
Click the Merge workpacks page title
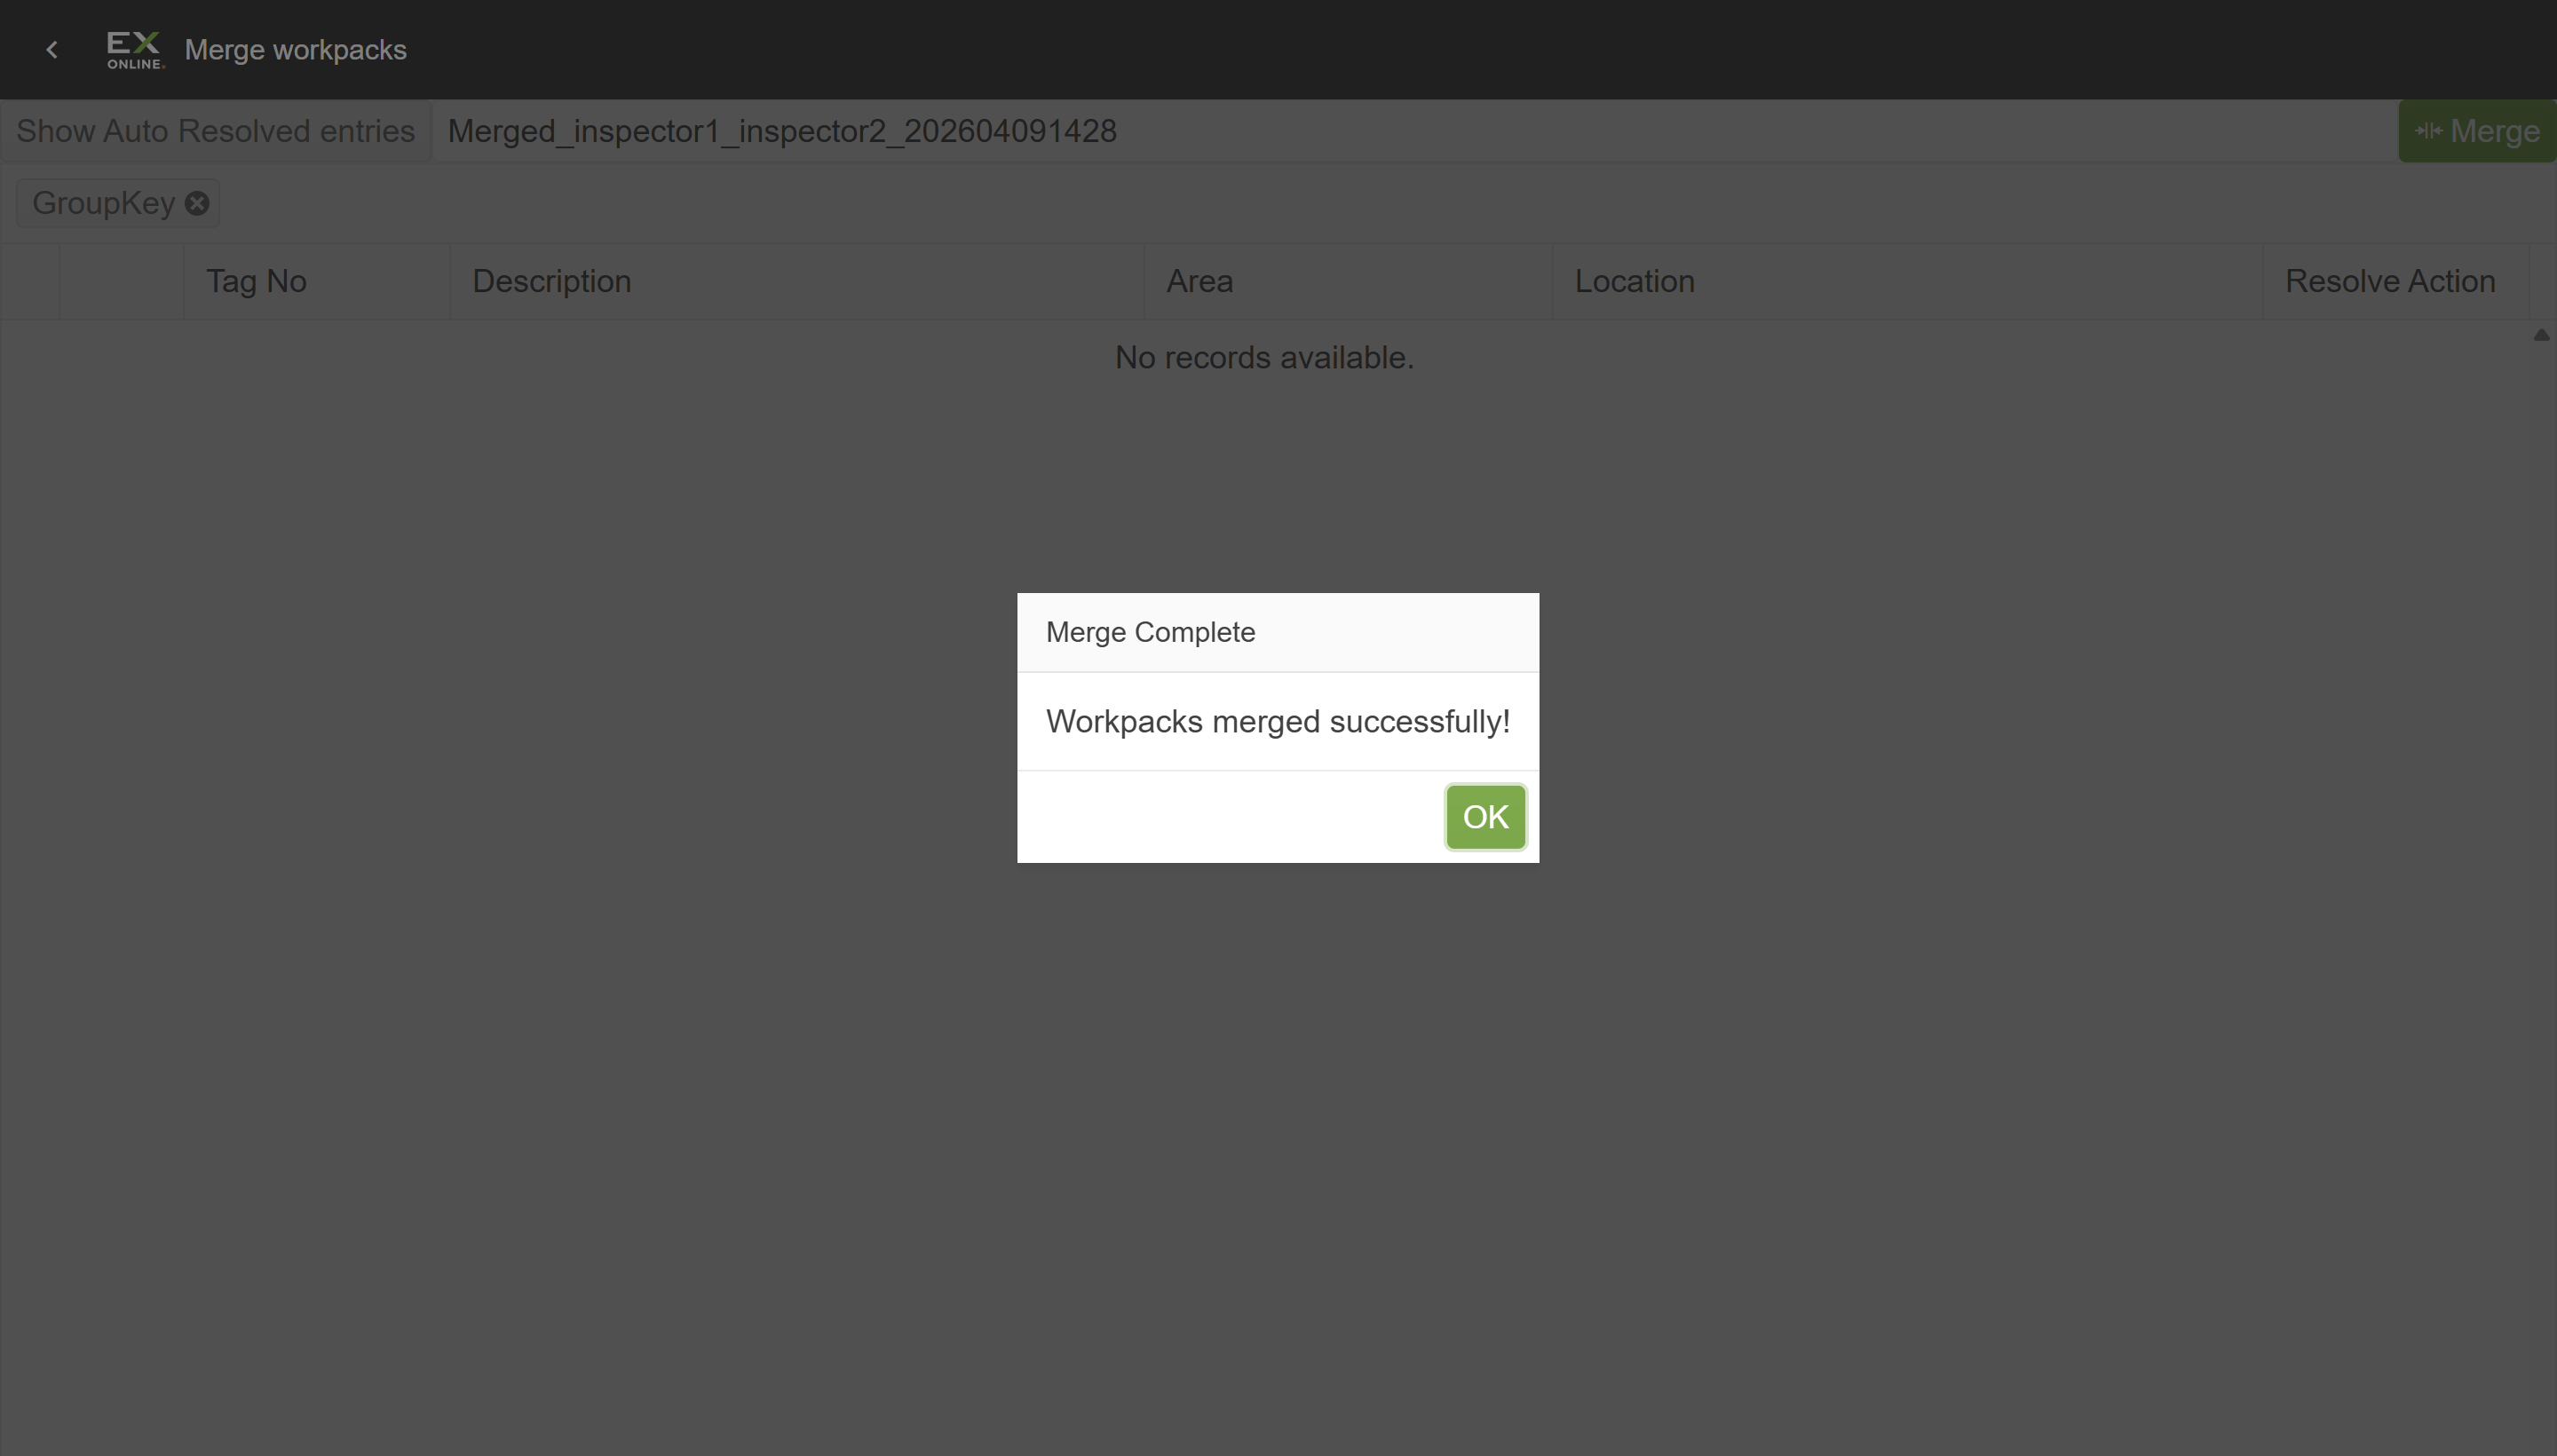[x=295, y=50]
